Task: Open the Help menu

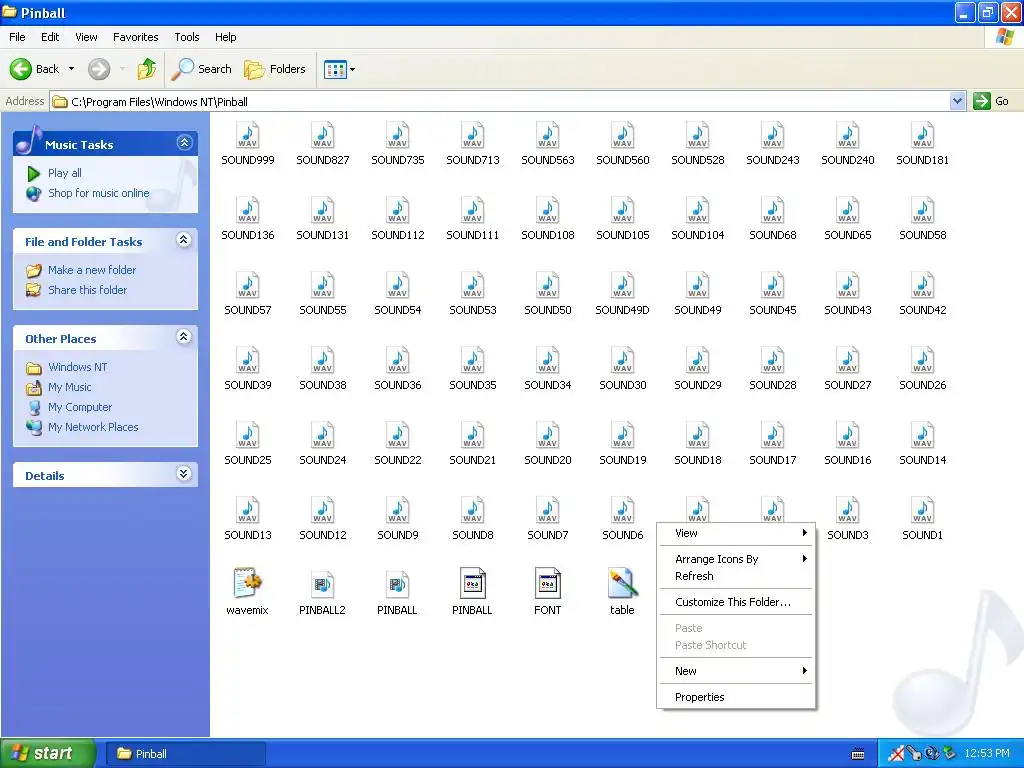Action: coord(225,37)
